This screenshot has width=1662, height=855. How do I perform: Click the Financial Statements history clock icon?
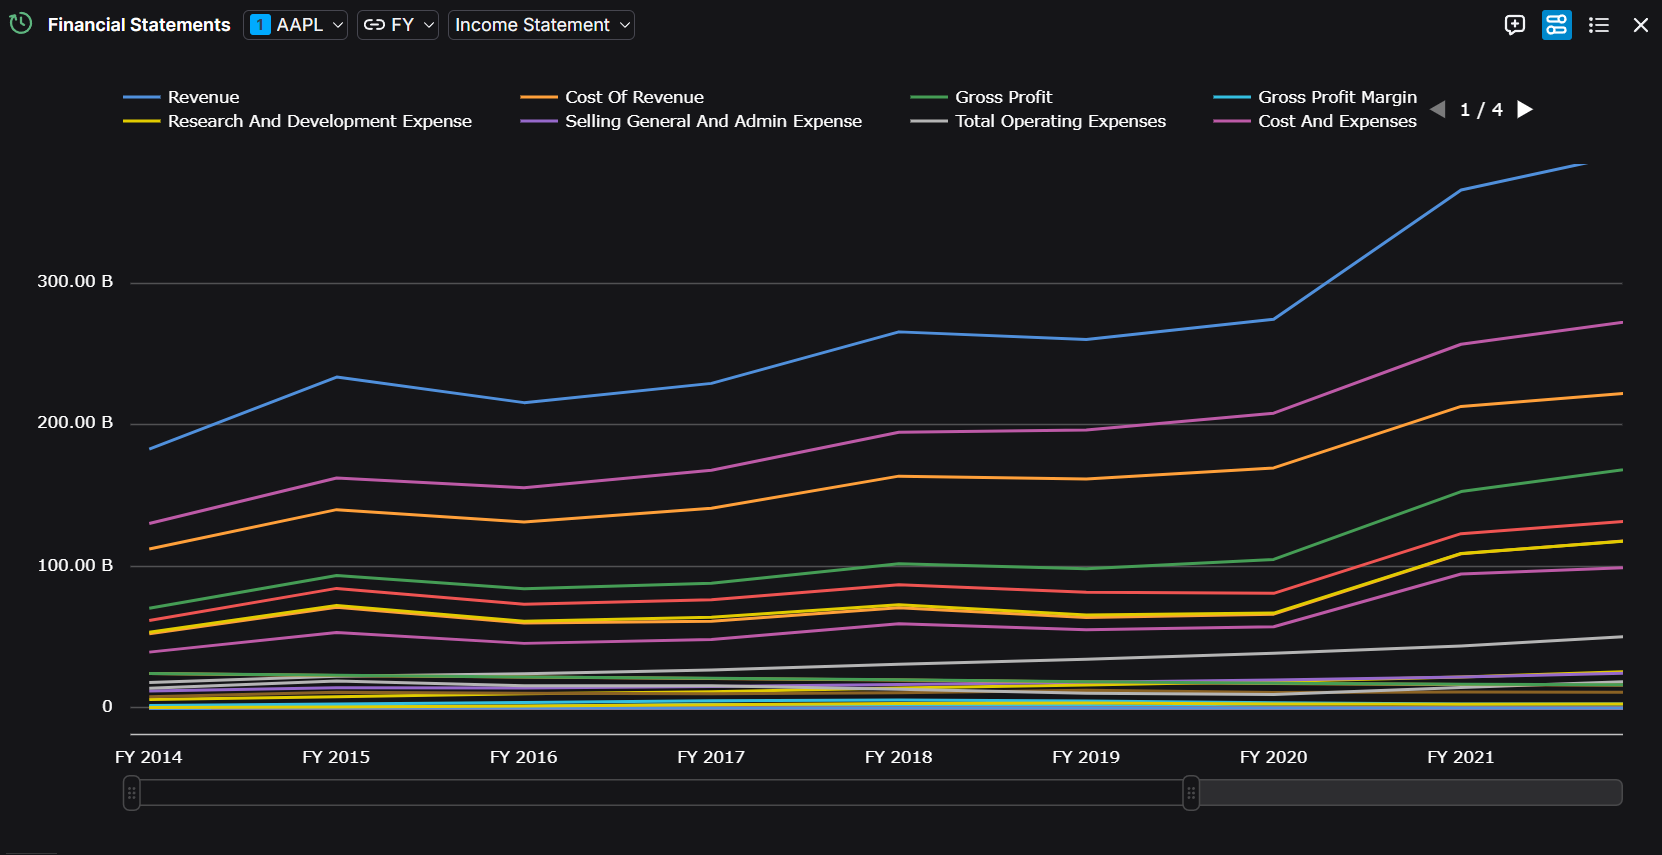point(21,24)
